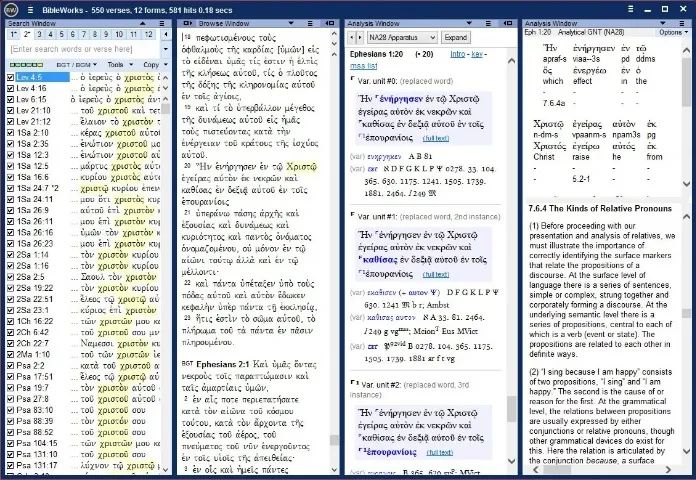
Task: Open the NA28 Apparatus combo box
Action: point(403,38)
